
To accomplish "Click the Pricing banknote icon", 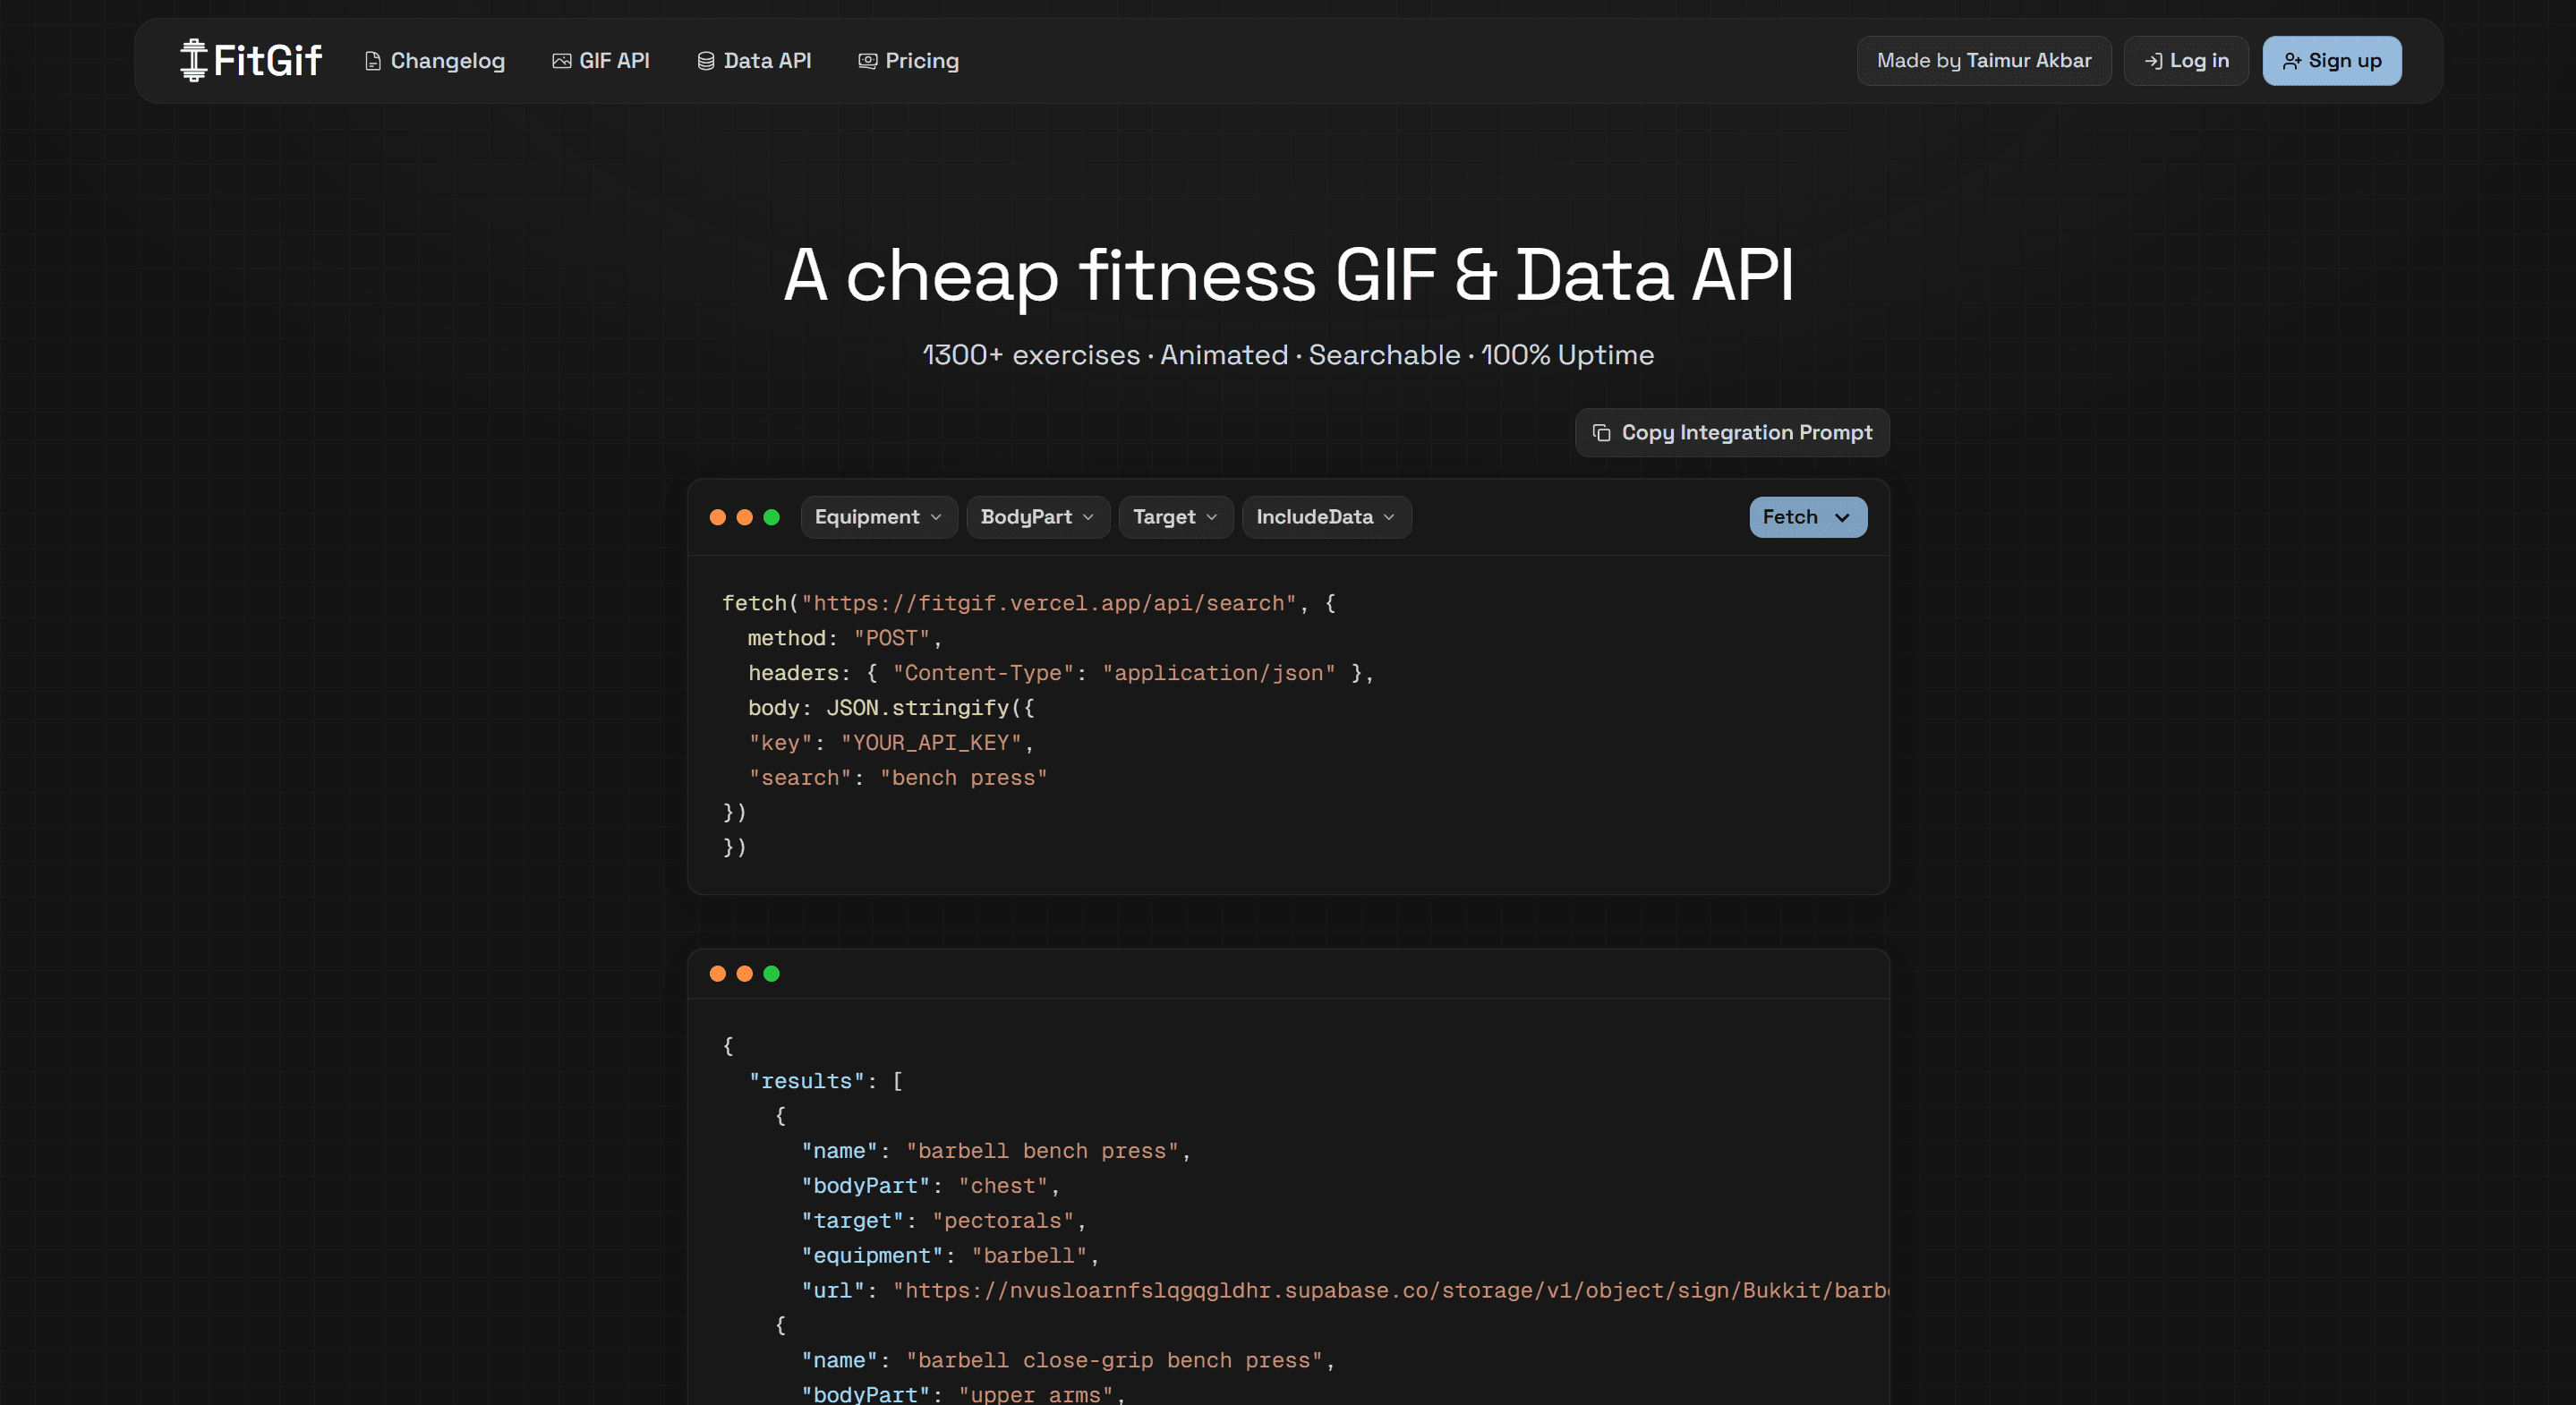I will point(868,61).
